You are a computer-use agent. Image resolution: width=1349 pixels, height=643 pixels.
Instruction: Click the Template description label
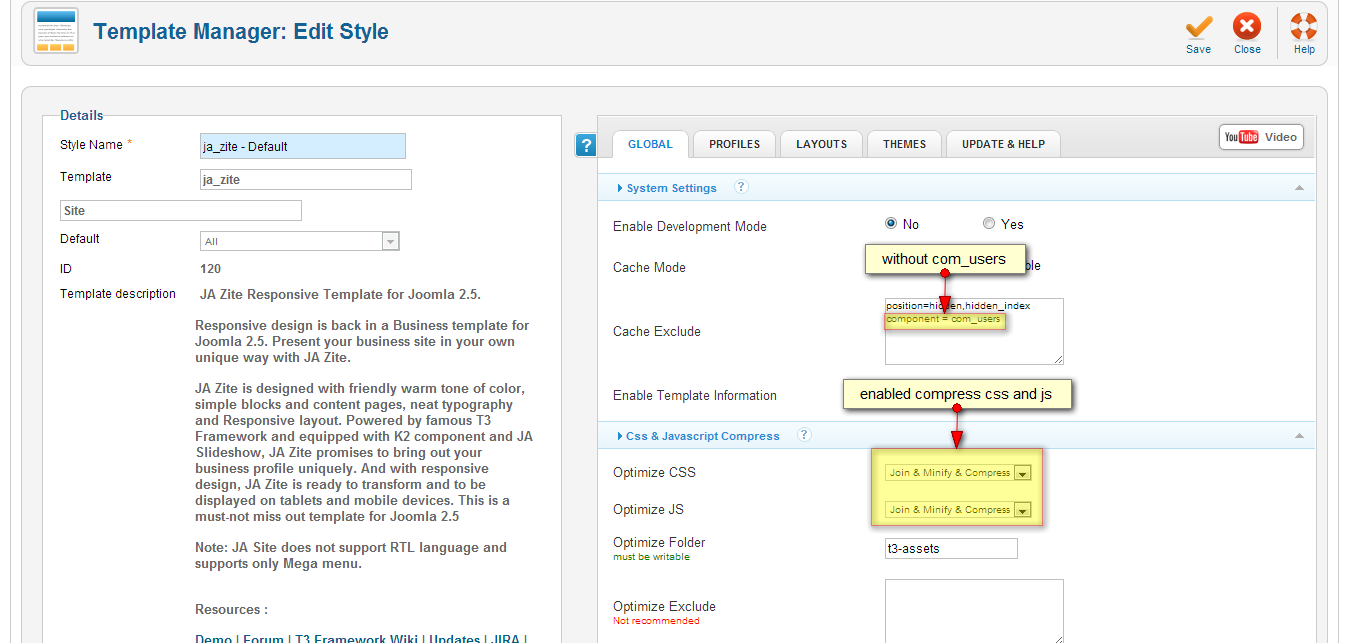coord(118,294)
